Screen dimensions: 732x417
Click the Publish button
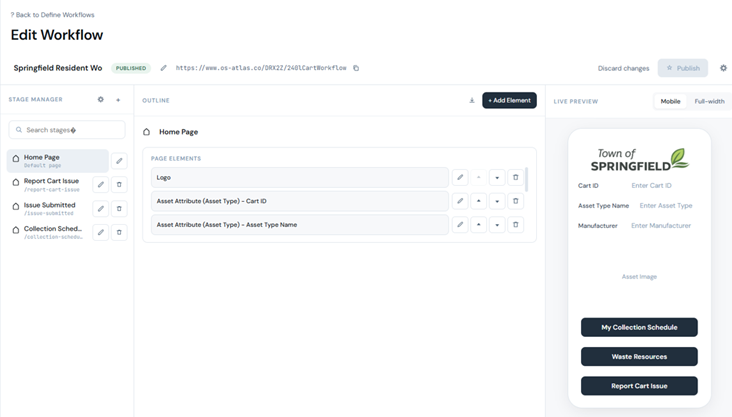[x=683, y=68]
